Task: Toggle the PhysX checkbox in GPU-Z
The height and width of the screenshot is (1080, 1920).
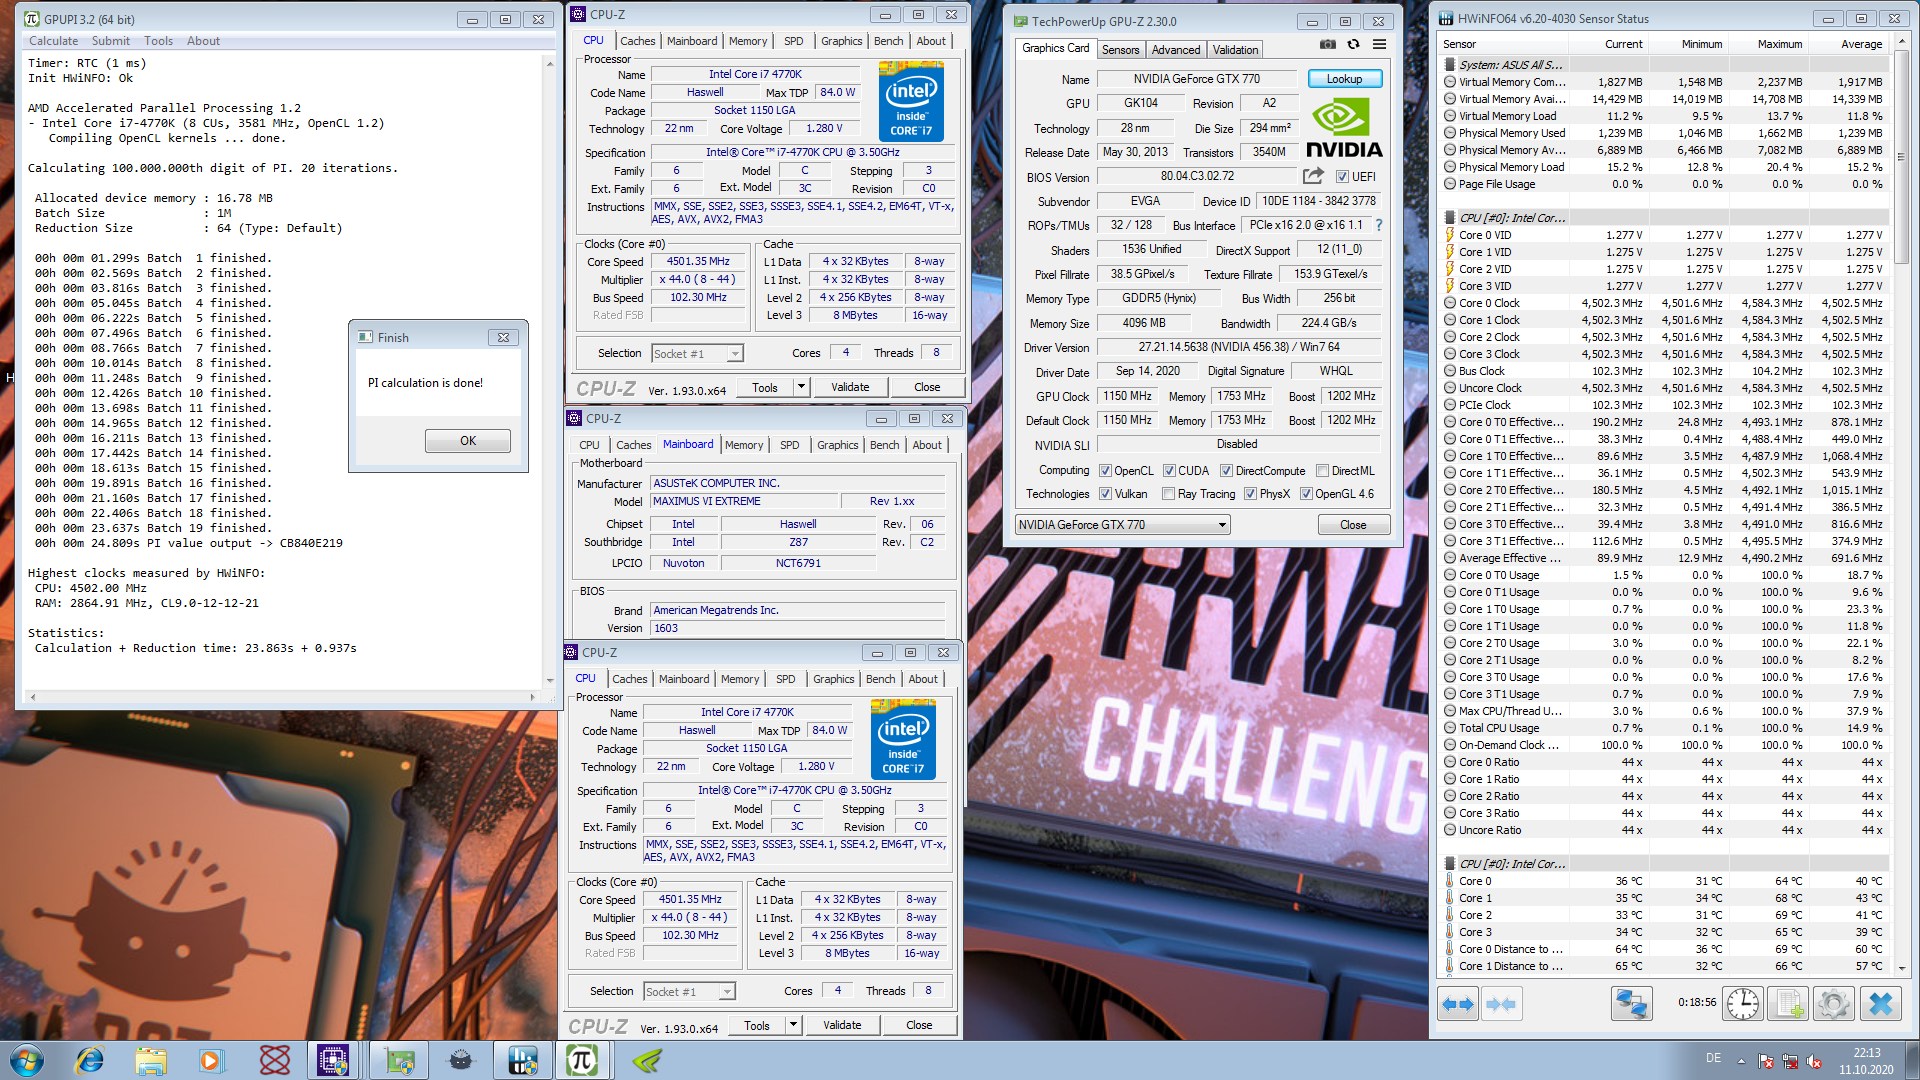Action: [1250, 494]
